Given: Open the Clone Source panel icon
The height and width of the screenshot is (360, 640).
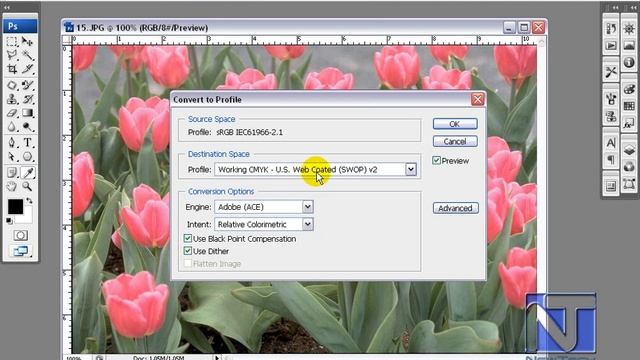Looking at the screenshot, I should tap(611, 116).
